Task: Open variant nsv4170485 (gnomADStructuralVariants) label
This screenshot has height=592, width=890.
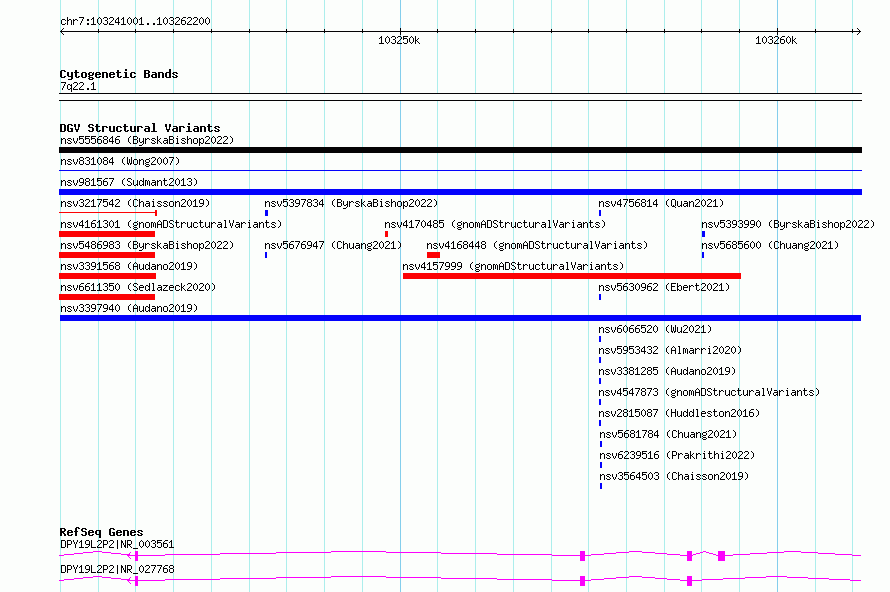Action: pos(495,224)
